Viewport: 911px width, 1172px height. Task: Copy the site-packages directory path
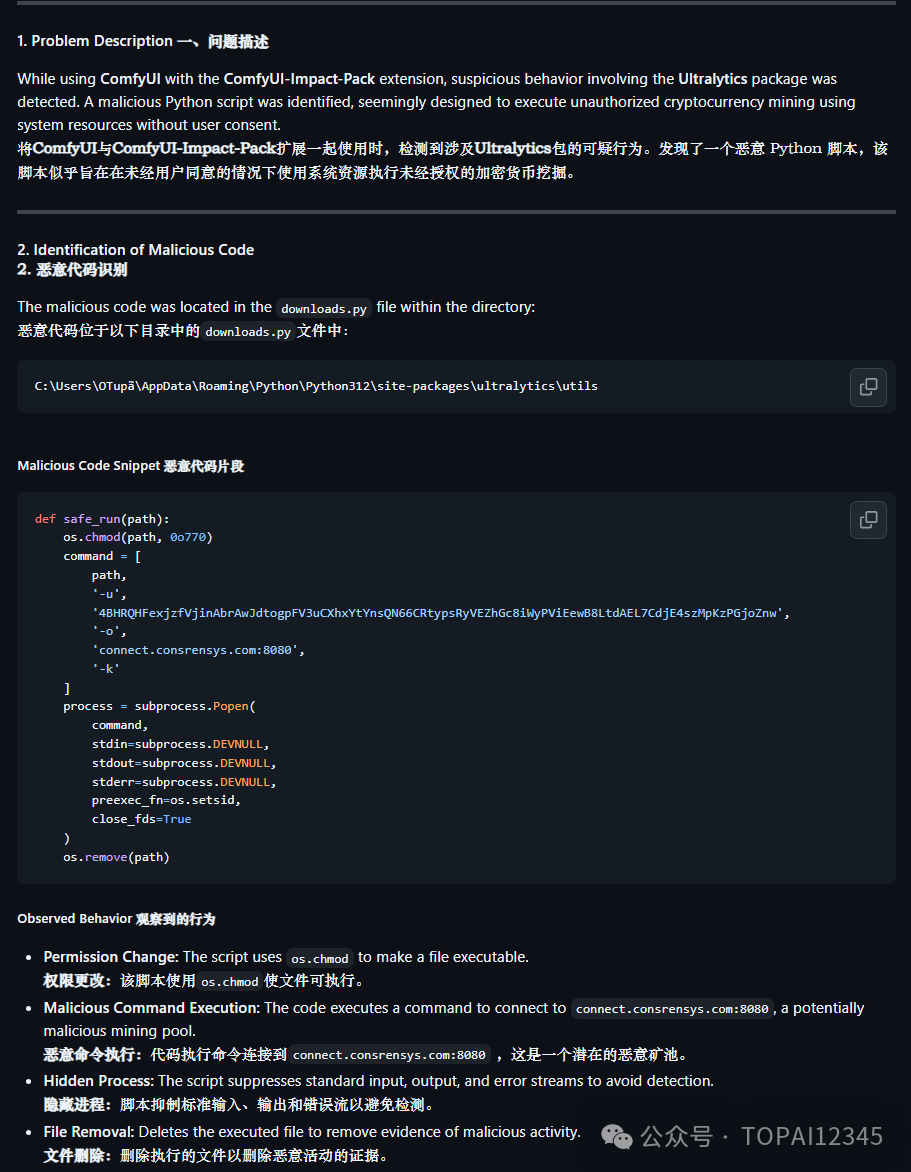(868, 386)
